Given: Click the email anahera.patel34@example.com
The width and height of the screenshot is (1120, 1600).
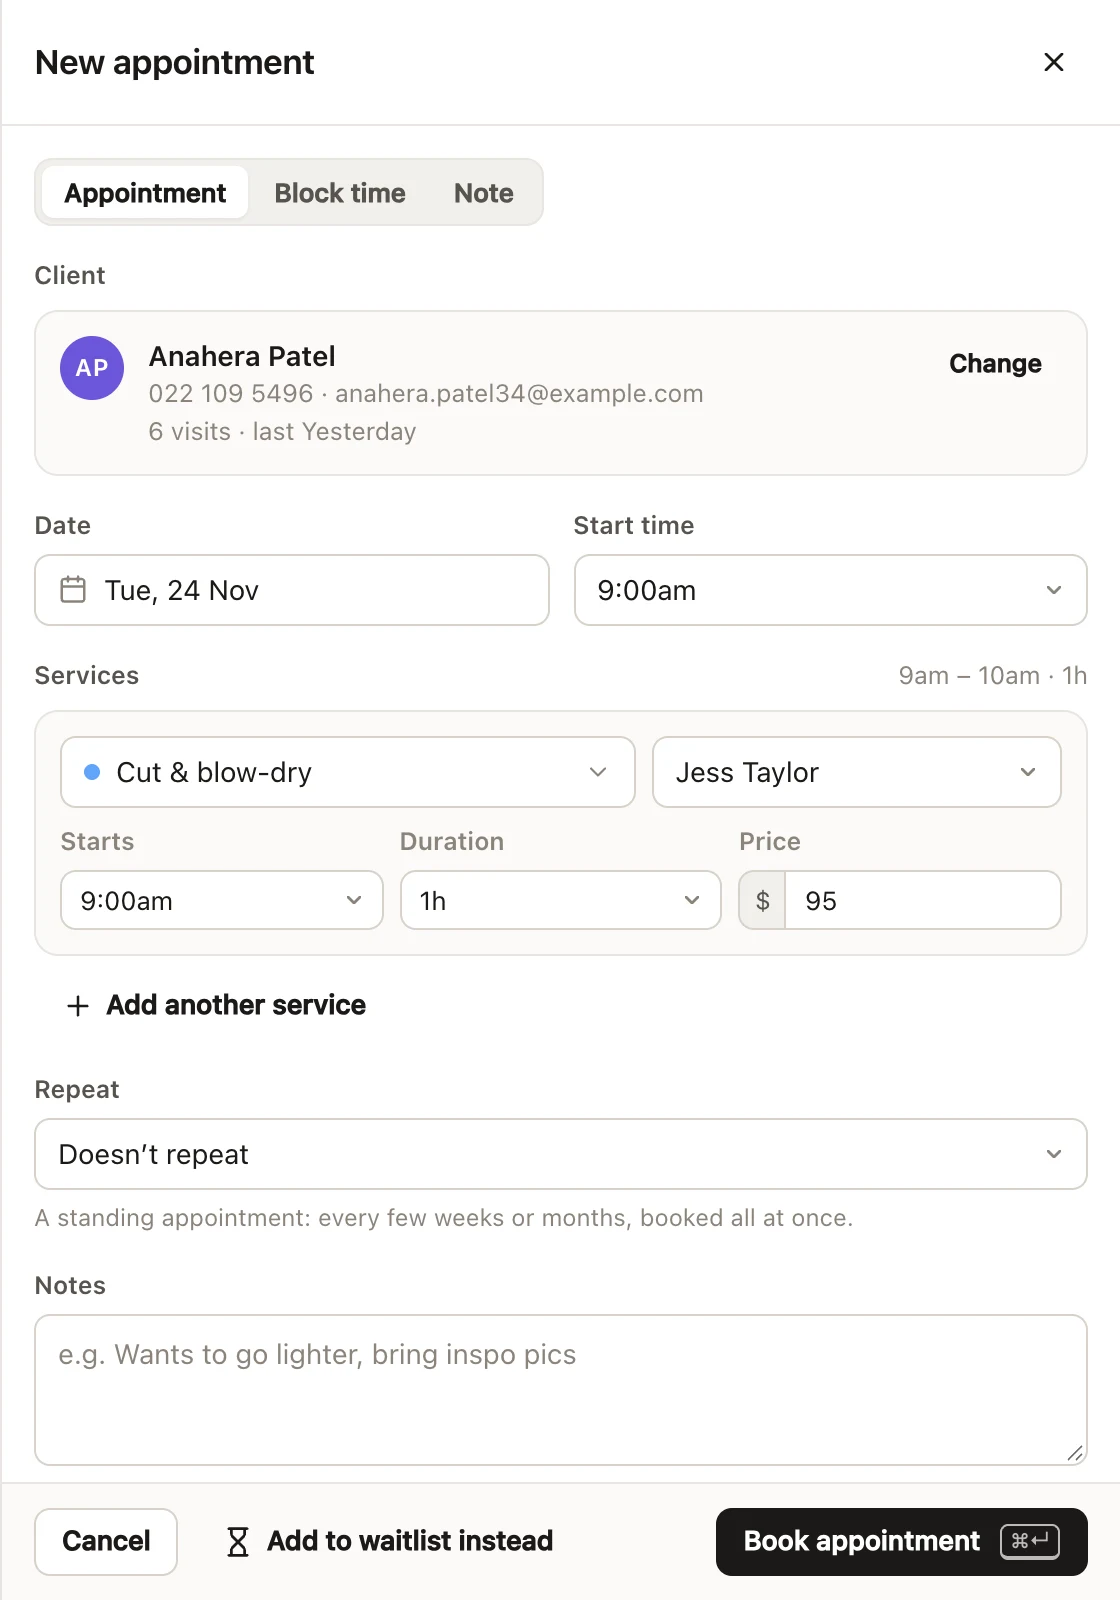Looking at the screenshot, I should (x=519, y=394).
